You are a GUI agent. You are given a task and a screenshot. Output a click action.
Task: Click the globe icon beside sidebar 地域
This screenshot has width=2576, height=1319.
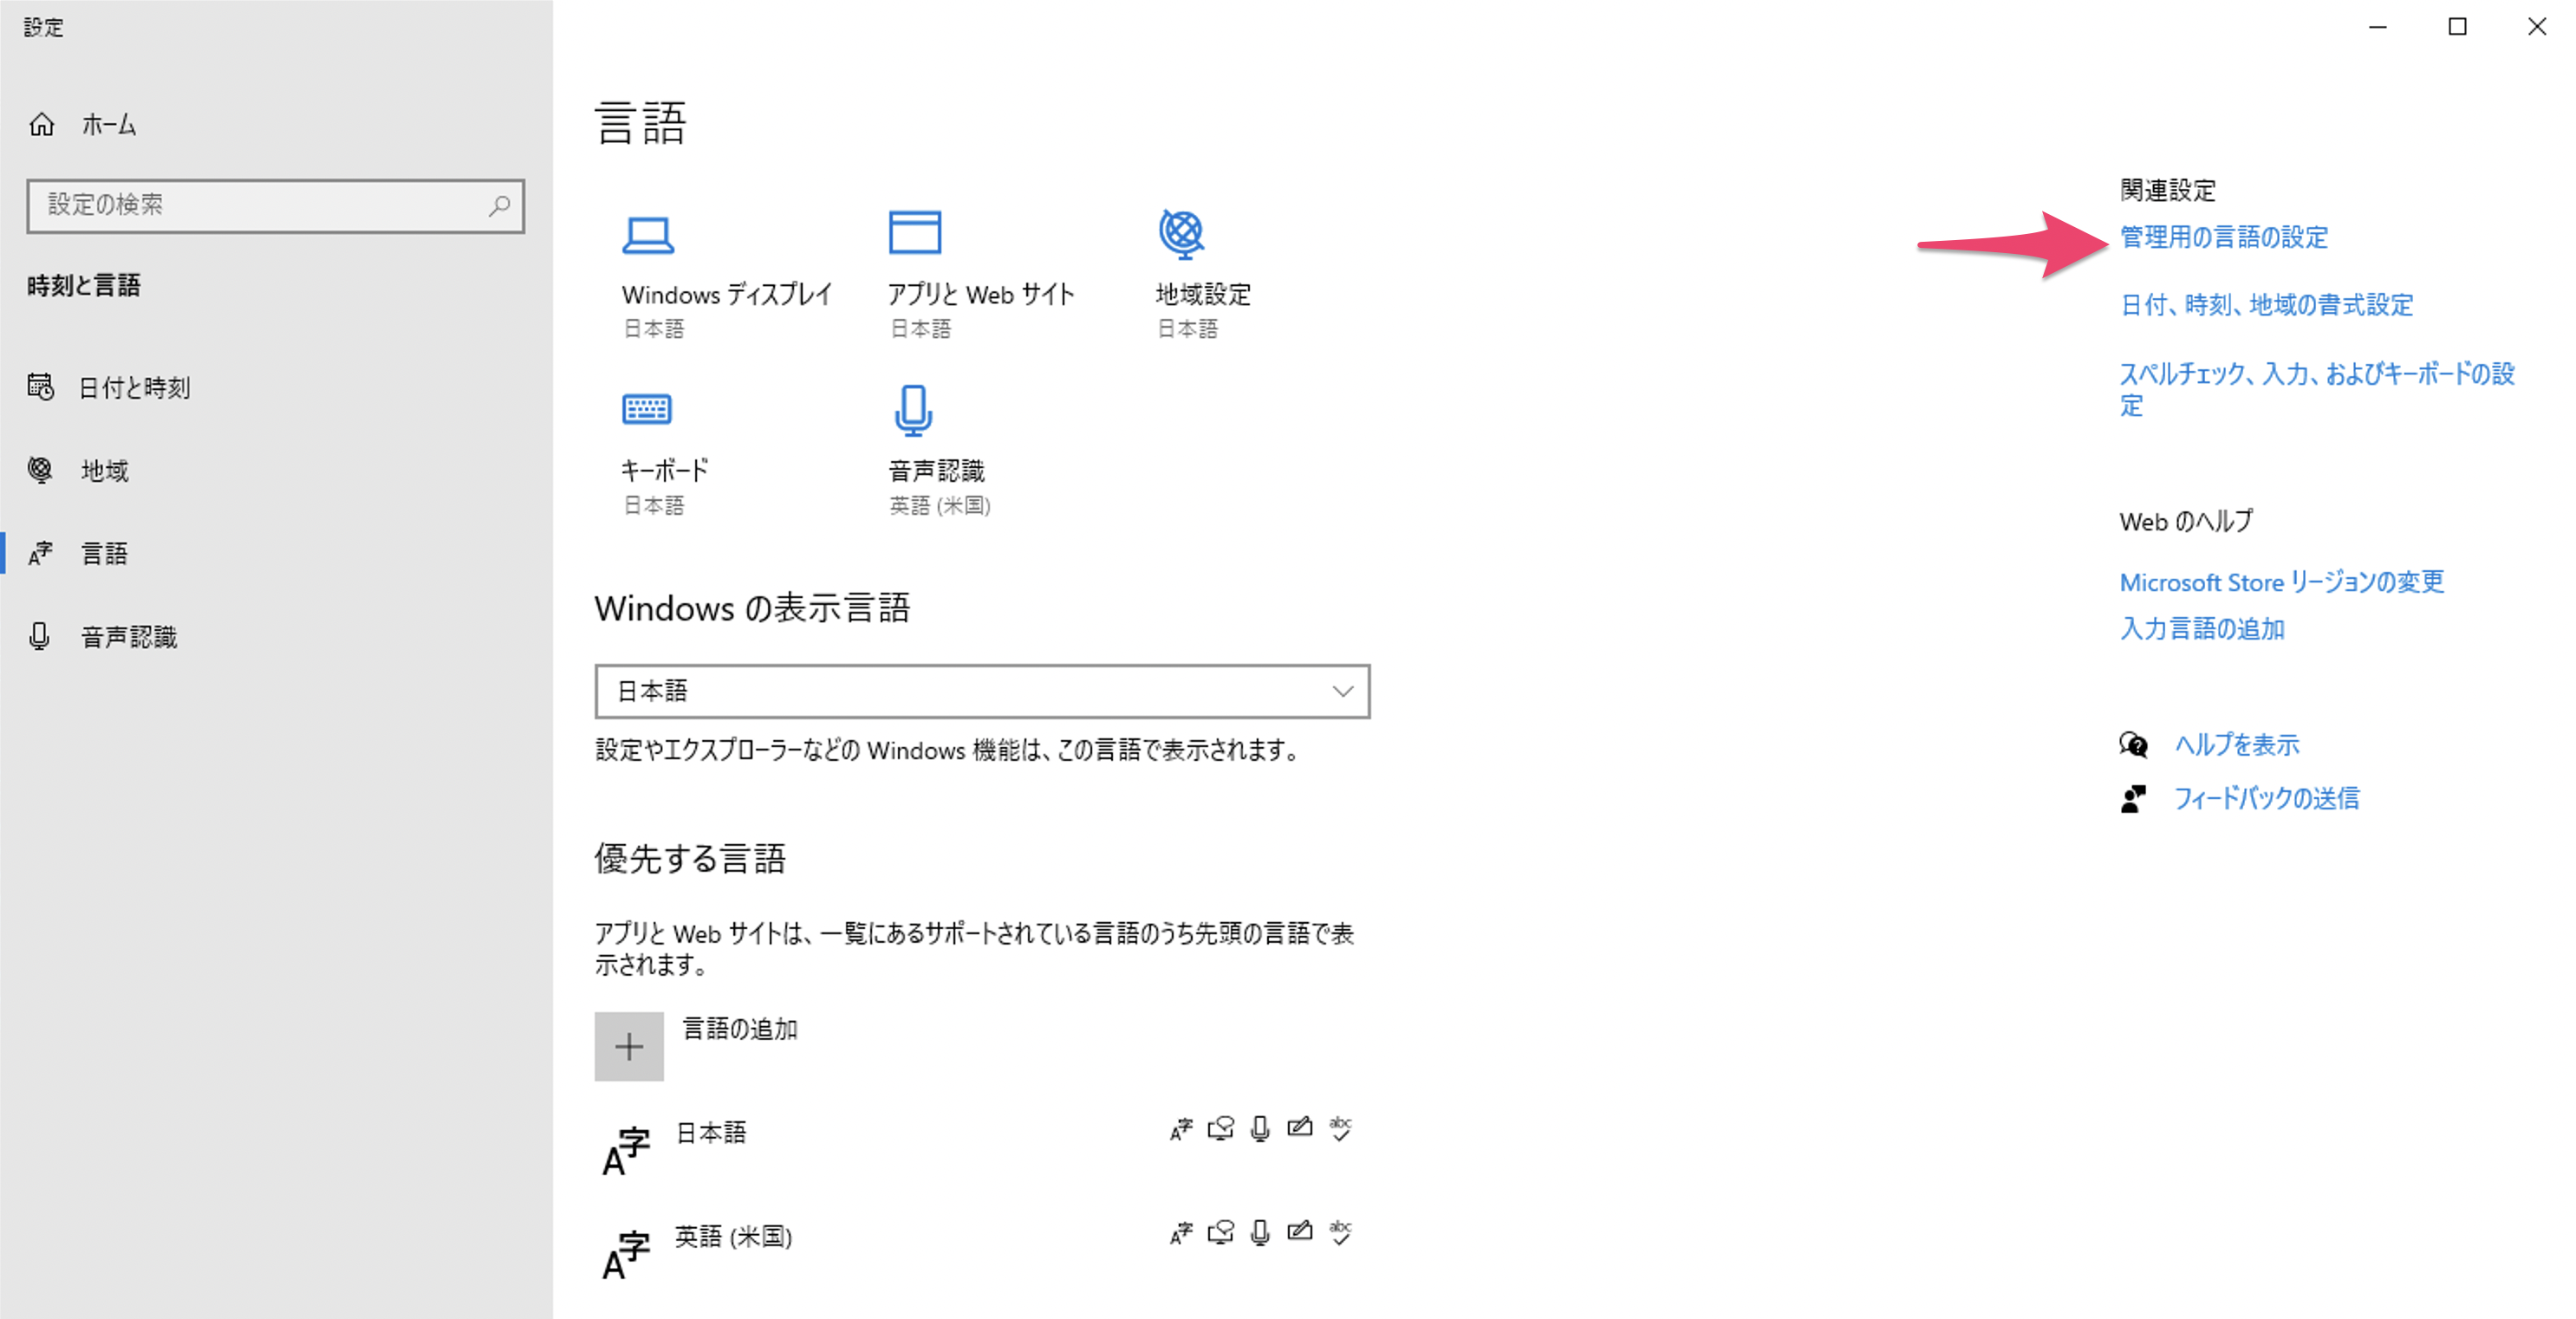coord(40,469)
